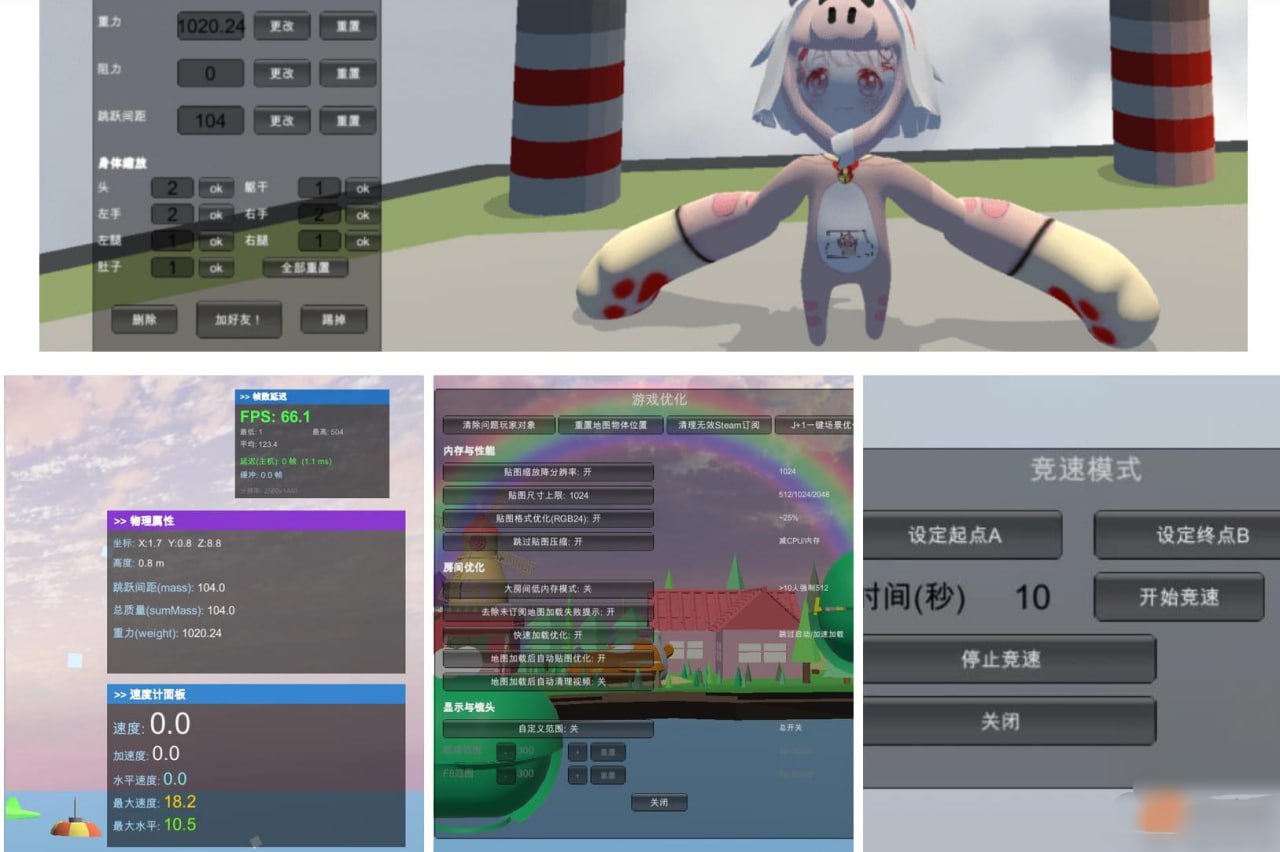
Task: Click 清除问题玩家对象 button
Action: click(498, 425)
